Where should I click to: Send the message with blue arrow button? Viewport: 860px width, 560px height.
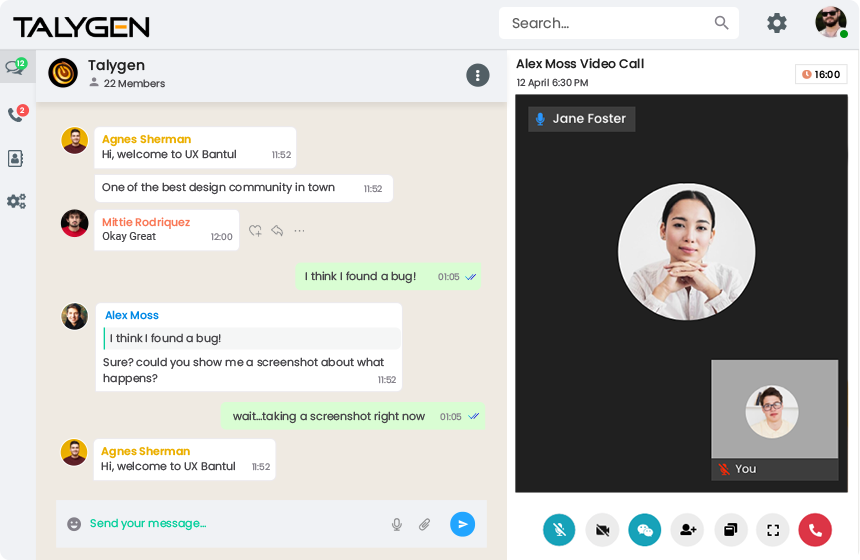click(462, 524)
